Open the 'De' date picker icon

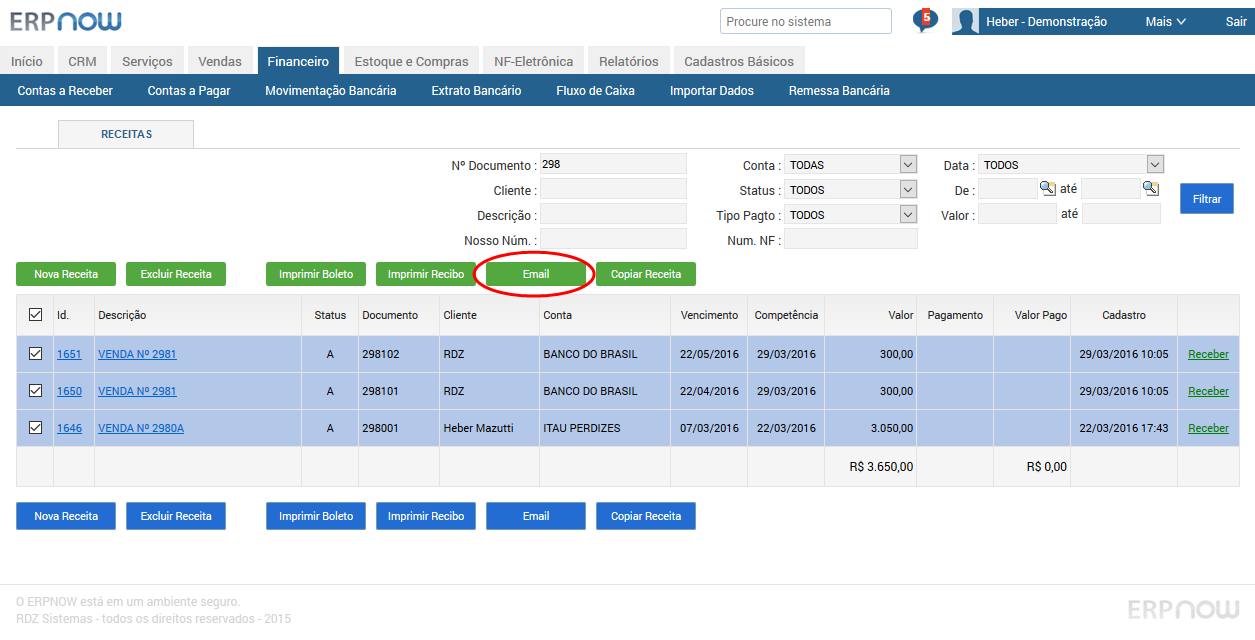1047,188
